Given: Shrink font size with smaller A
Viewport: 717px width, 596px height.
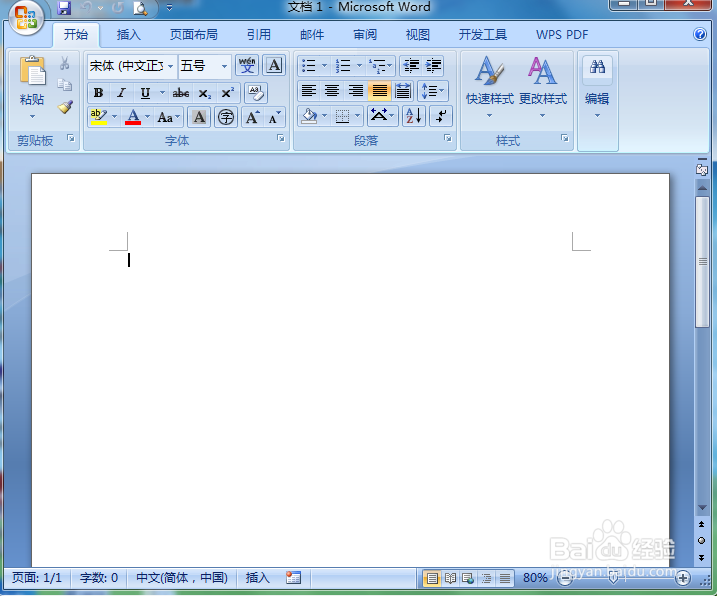Looking at the screenshot, I should (x=275, y=118).
